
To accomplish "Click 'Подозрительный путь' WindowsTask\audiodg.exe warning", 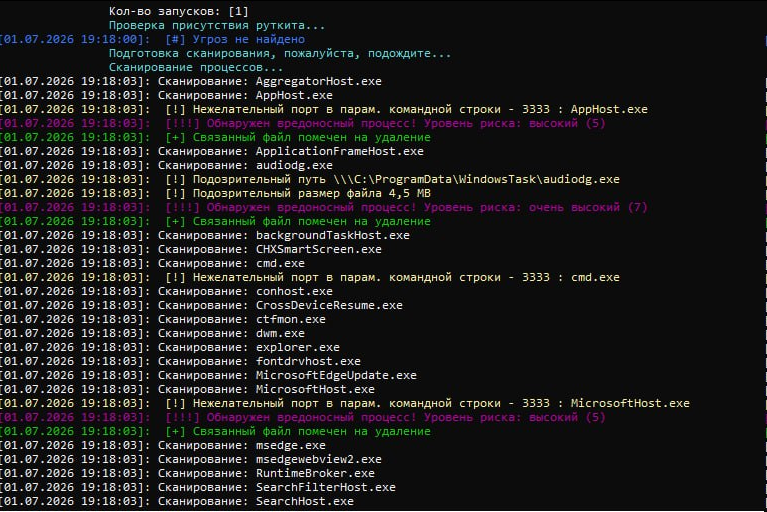I will (310, 179).
